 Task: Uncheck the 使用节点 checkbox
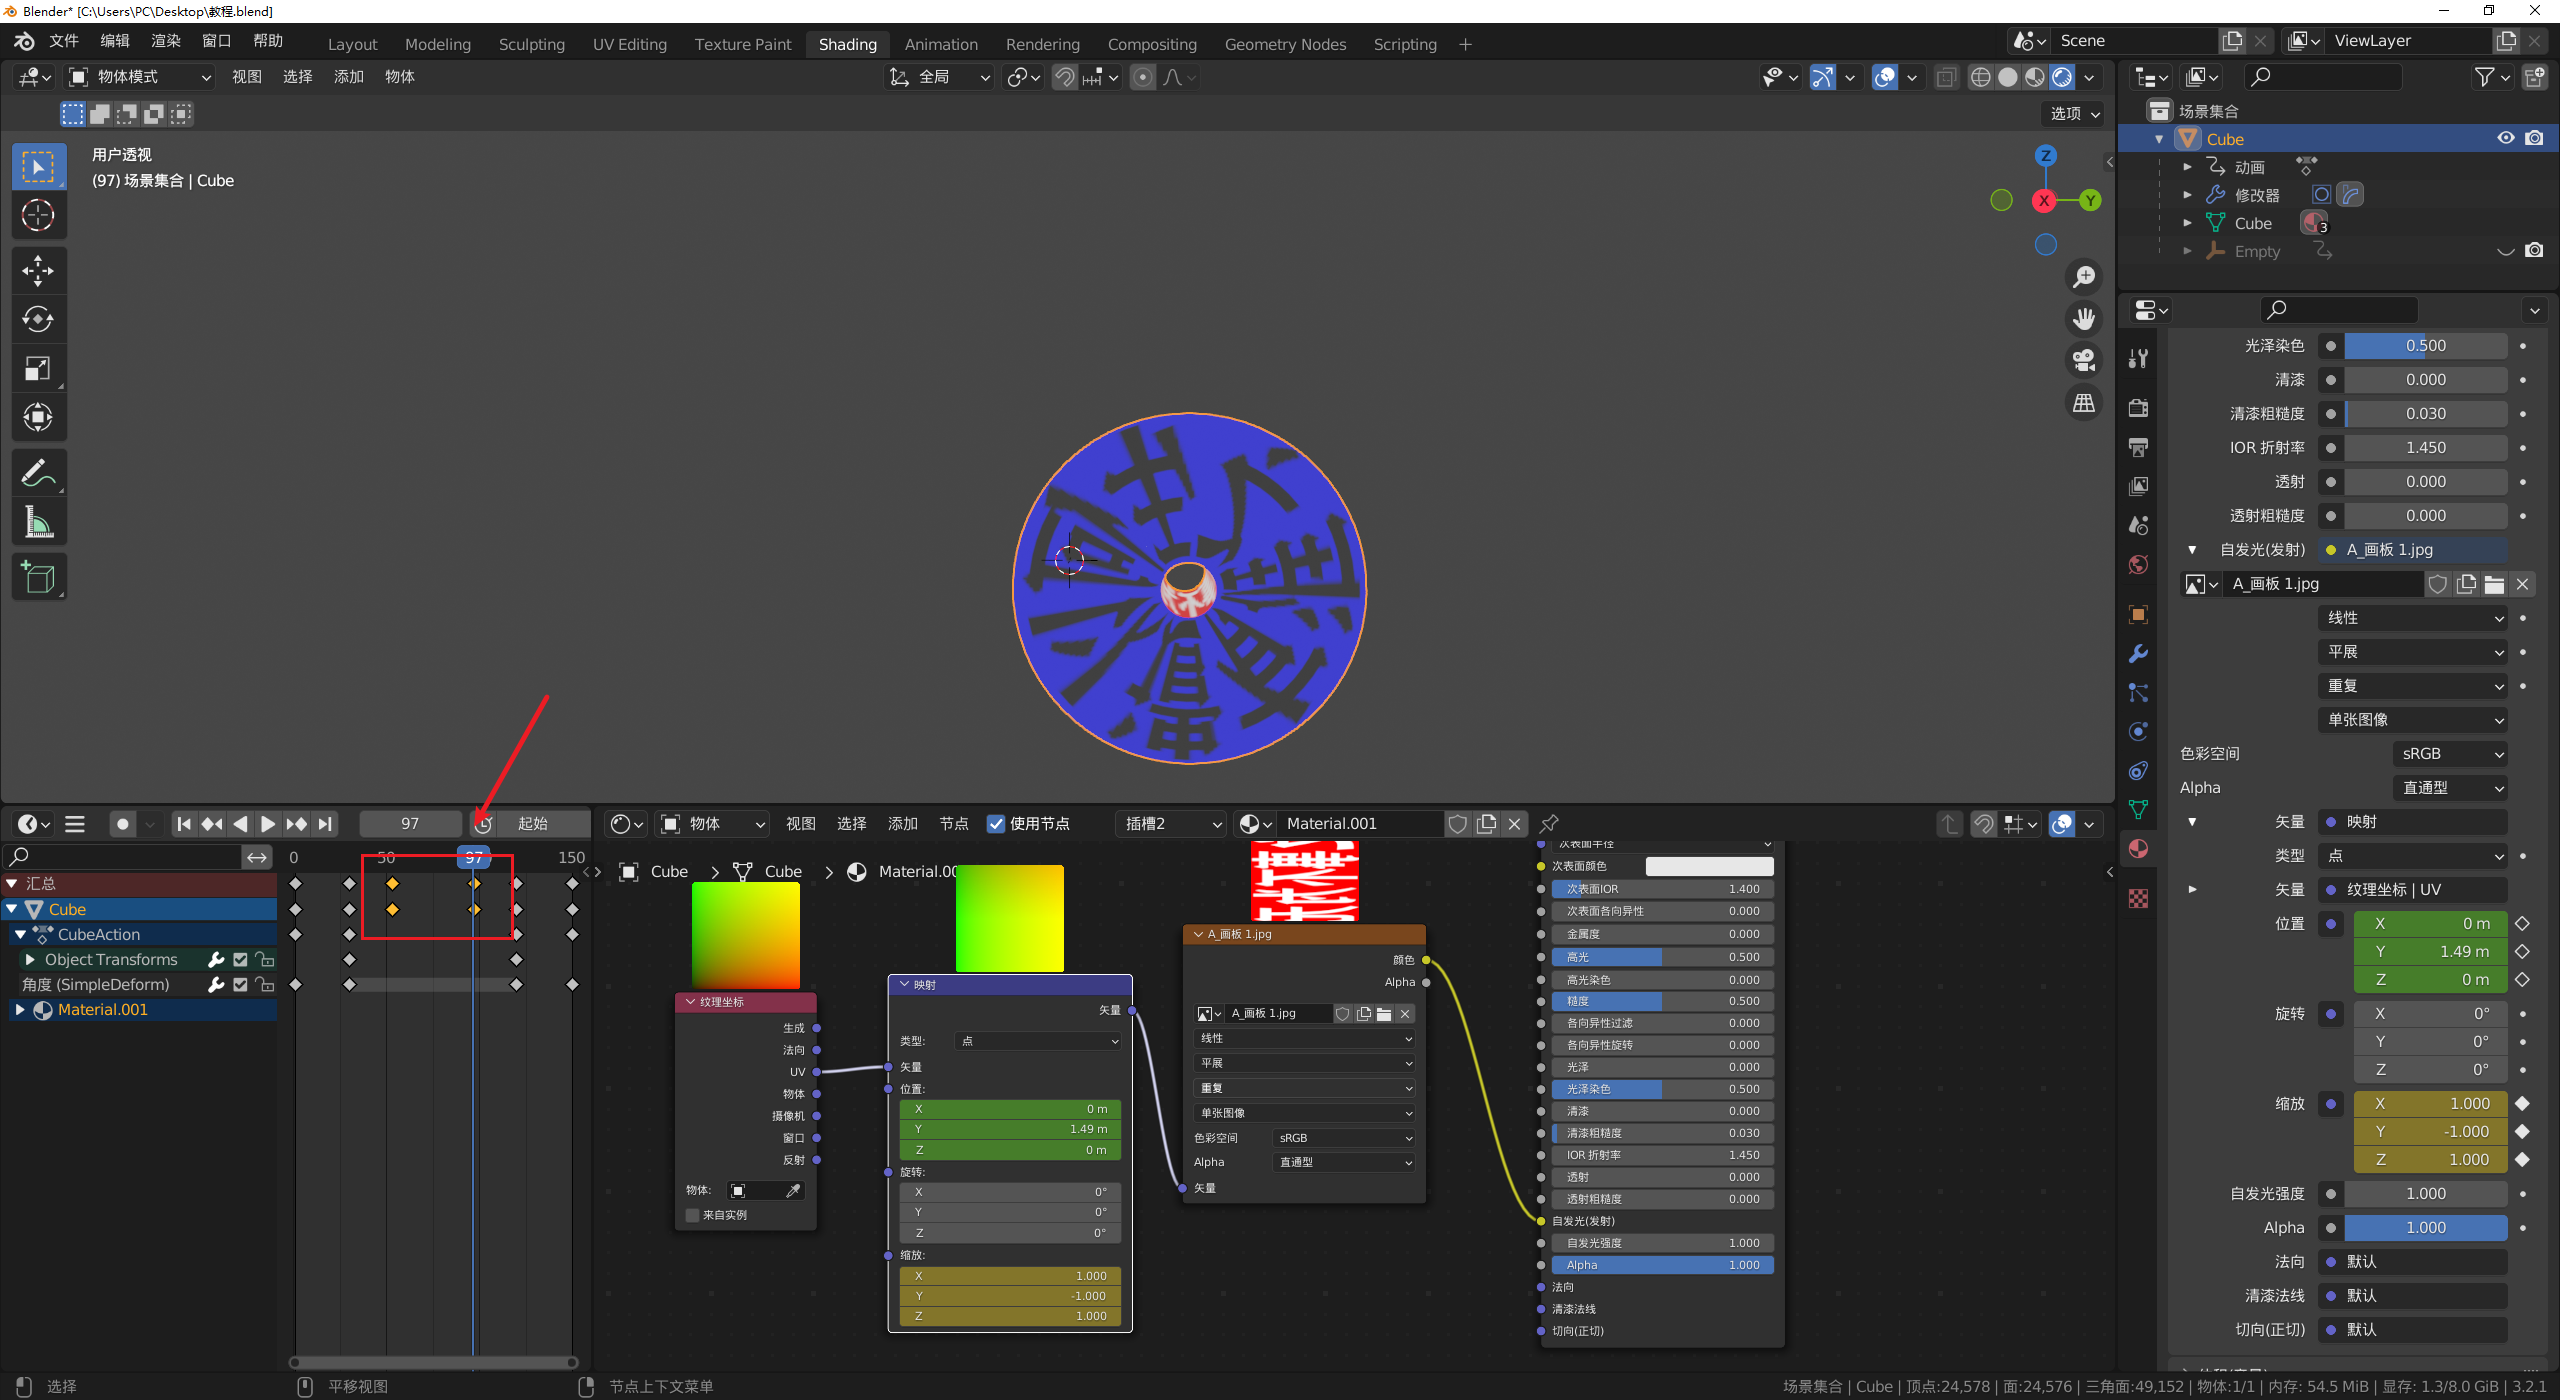pyautogui.click(x=996, y=824)
